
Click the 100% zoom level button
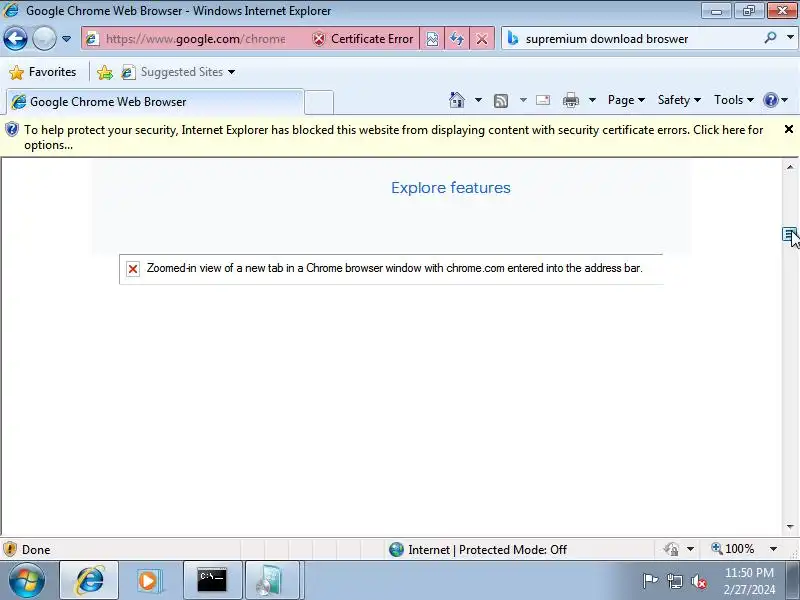tap(733, 549)
